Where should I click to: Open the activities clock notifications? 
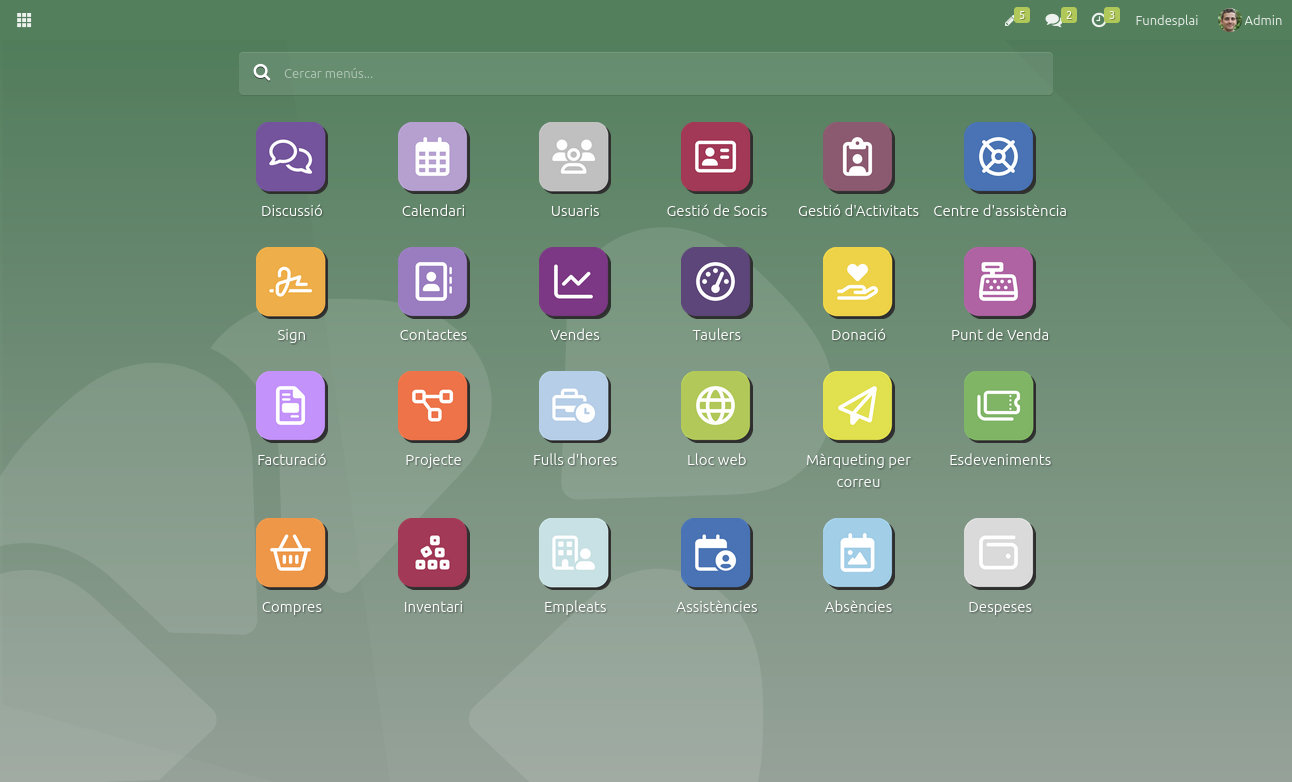click(1100, 20)
